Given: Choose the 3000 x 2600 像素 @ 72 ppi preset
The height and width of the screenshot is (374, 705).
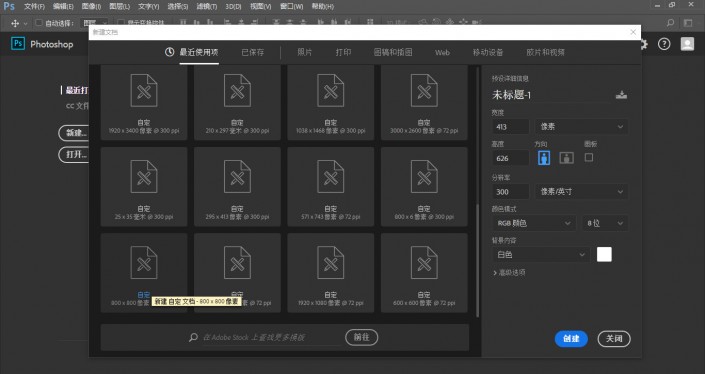Looking at the screenshot, I should coord(424,102).
